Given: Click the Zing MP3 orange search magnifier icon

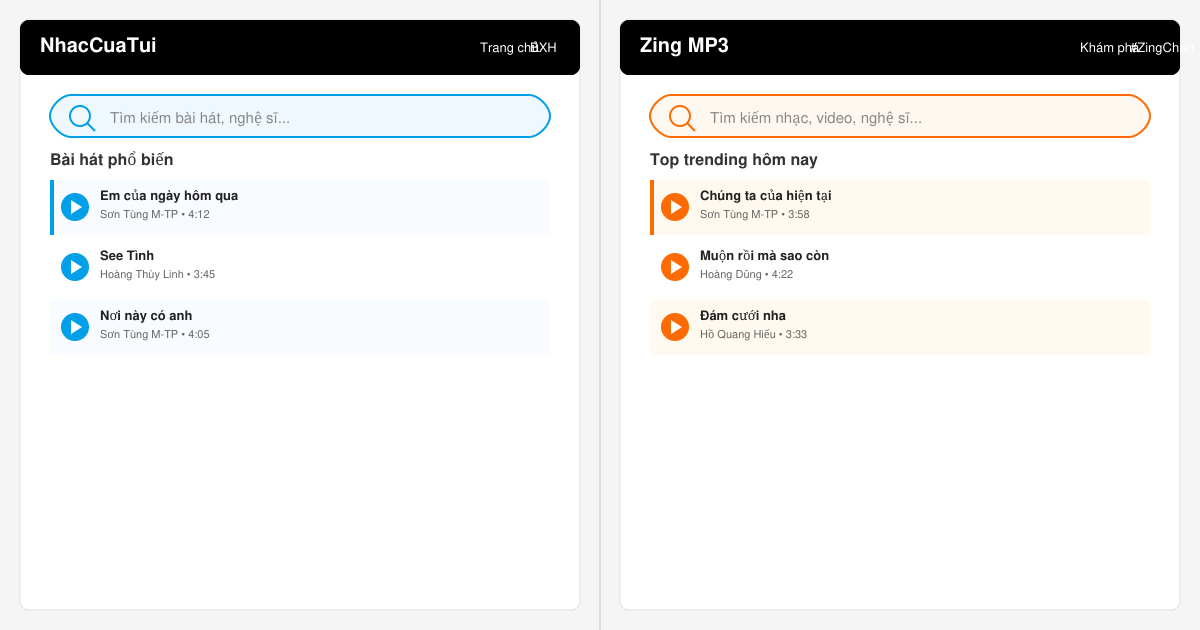Looking at the screenshot, I should (682, 118).
